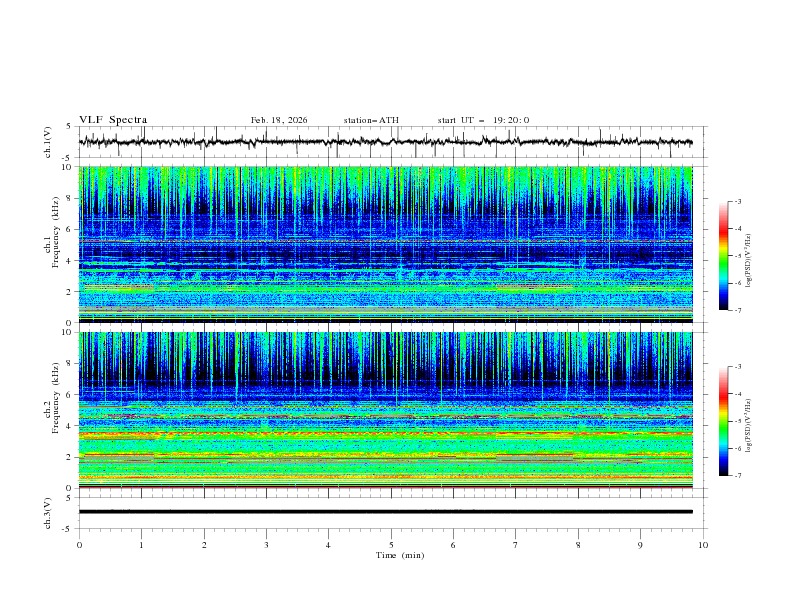The height and width of the screenshot is (612, 792).
Task: Click the flat ch.3 voltage trace
Action: click(x=385, y=512)
